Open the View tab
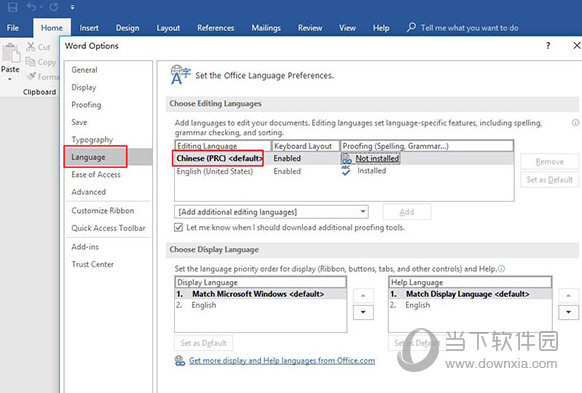582x393 pixels. coord(347,28)
